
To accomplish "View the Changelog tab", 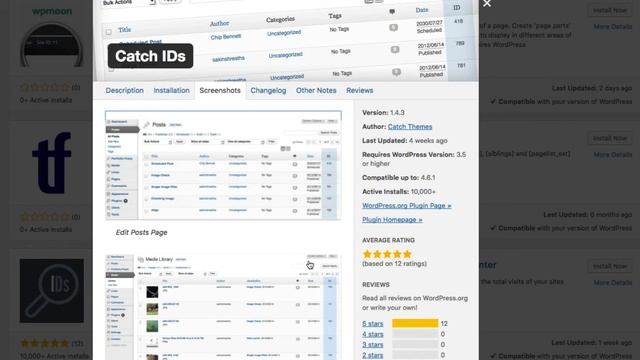I will [x=268, y=91].
